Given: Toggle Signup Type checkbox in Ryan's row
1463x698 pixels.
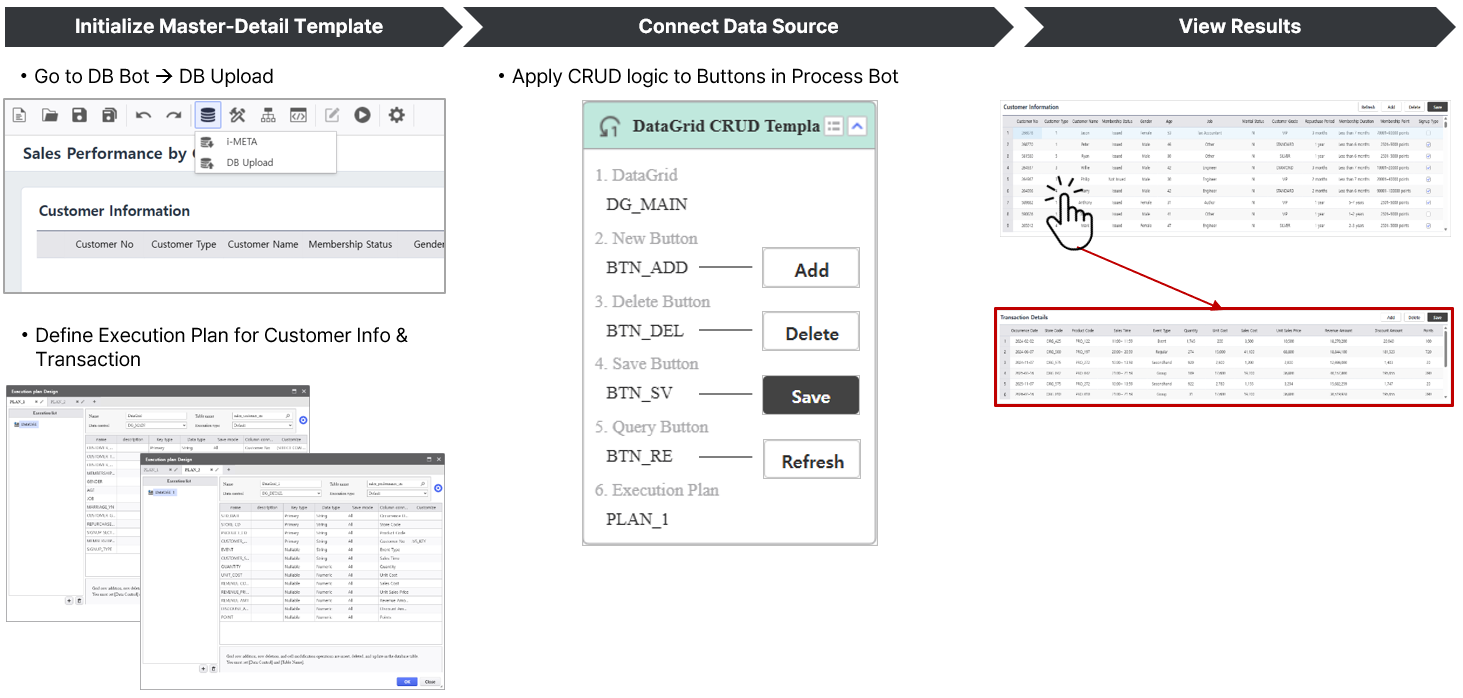Looking at the screenshot, I should (1428, 156).
